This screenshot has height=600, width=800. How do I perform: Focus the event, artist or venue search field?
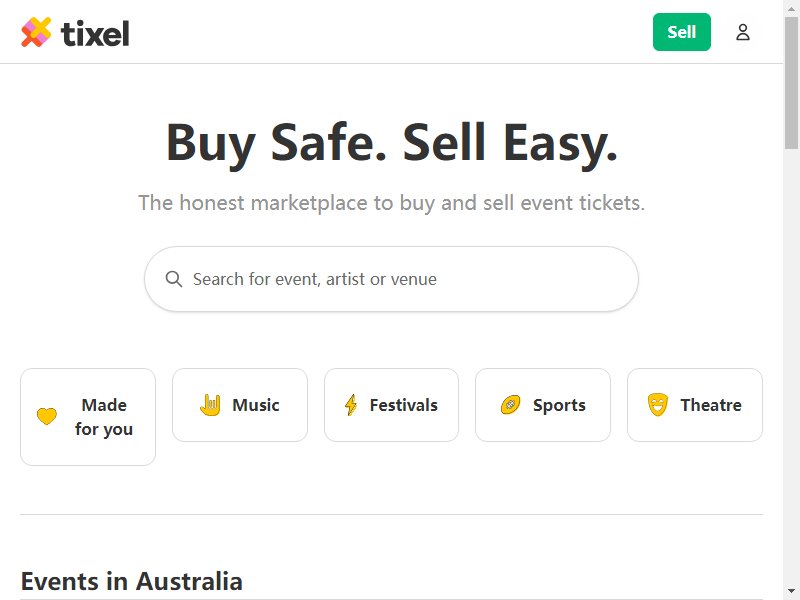[x=391, y=279]
